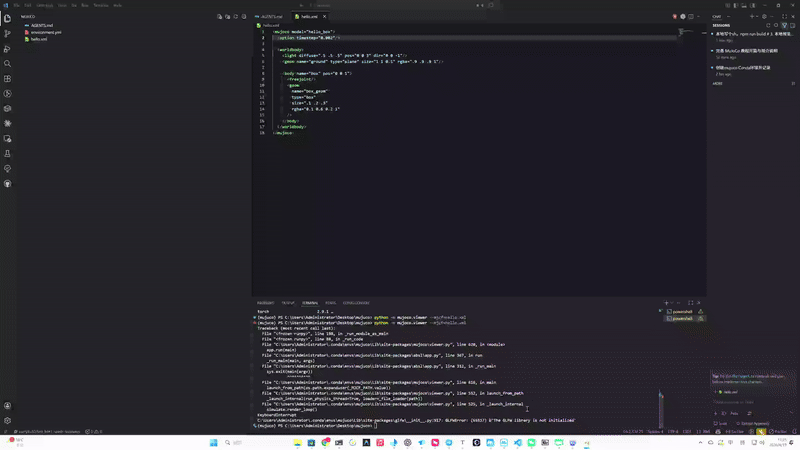
Task: Select the second powershell terminal entry
Action: coord(682,319)
